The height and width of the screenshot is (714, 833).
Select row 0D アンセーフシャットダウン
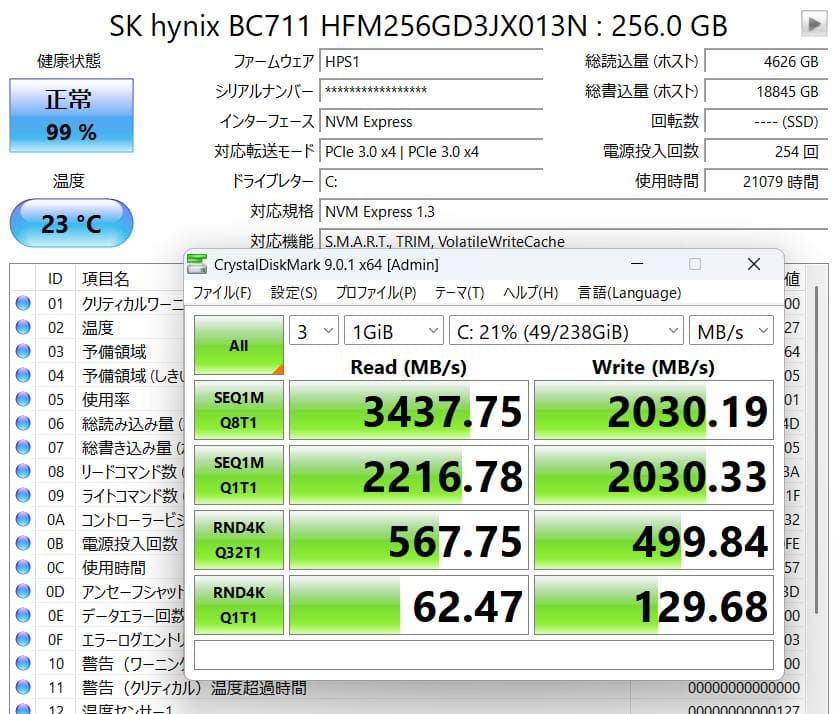[x=98, y=591]
